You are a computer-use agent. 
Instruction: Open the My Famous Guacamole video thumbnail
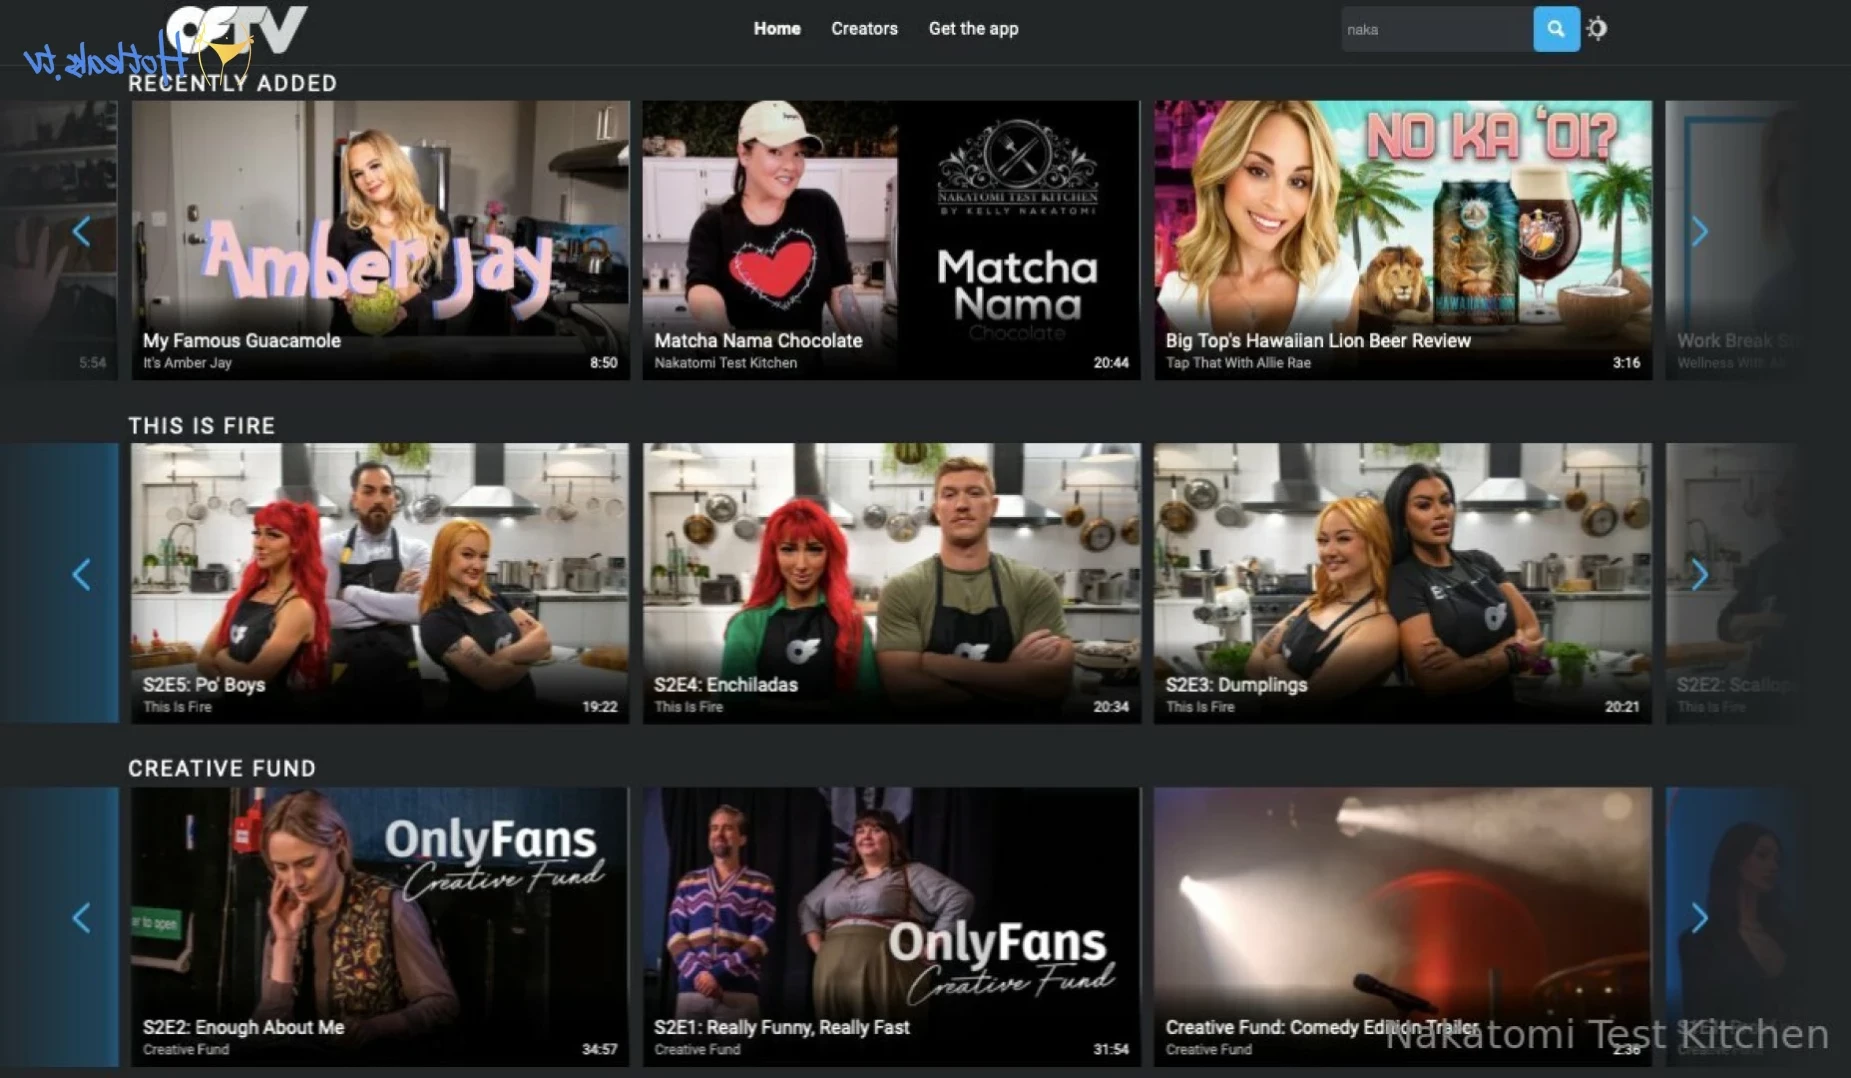coord(380,239)
